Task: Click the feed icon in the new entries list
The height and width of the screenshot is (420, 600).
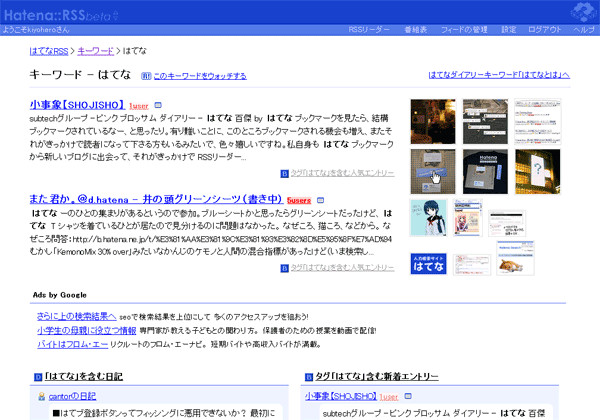Action: tap(408, 396)
